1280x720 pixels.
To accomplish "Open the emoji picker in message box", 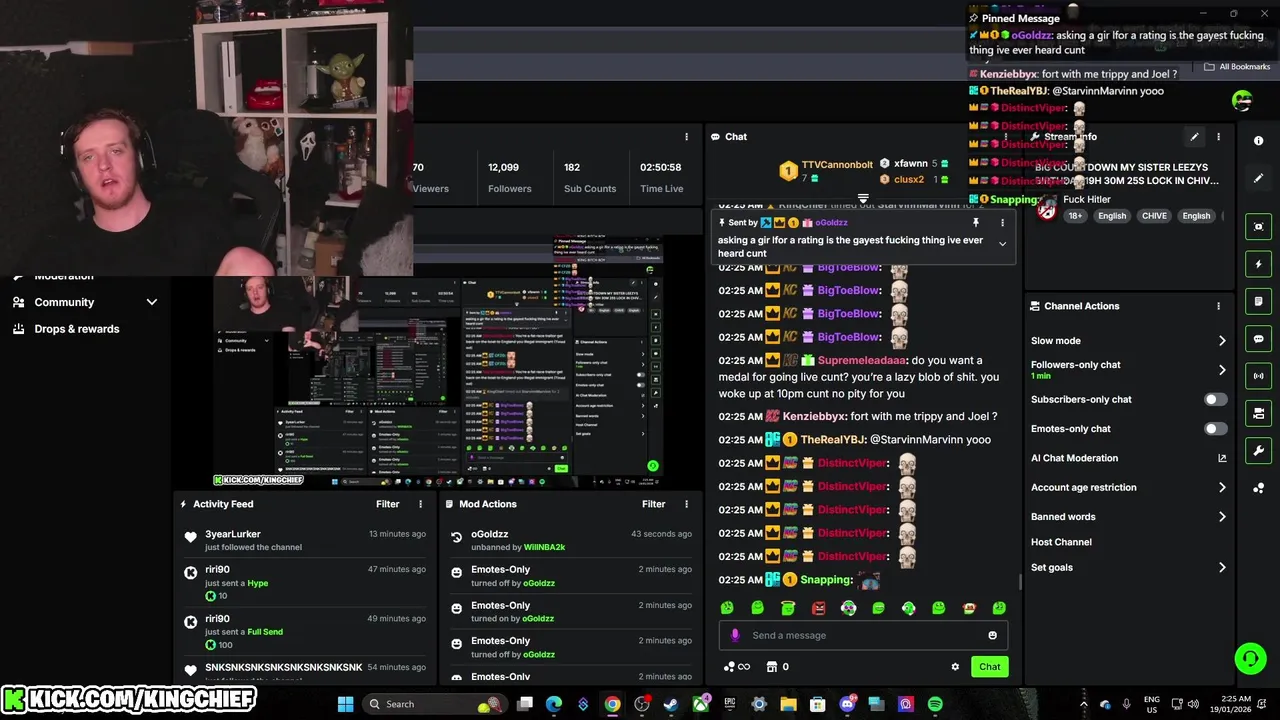I will 992,635.
